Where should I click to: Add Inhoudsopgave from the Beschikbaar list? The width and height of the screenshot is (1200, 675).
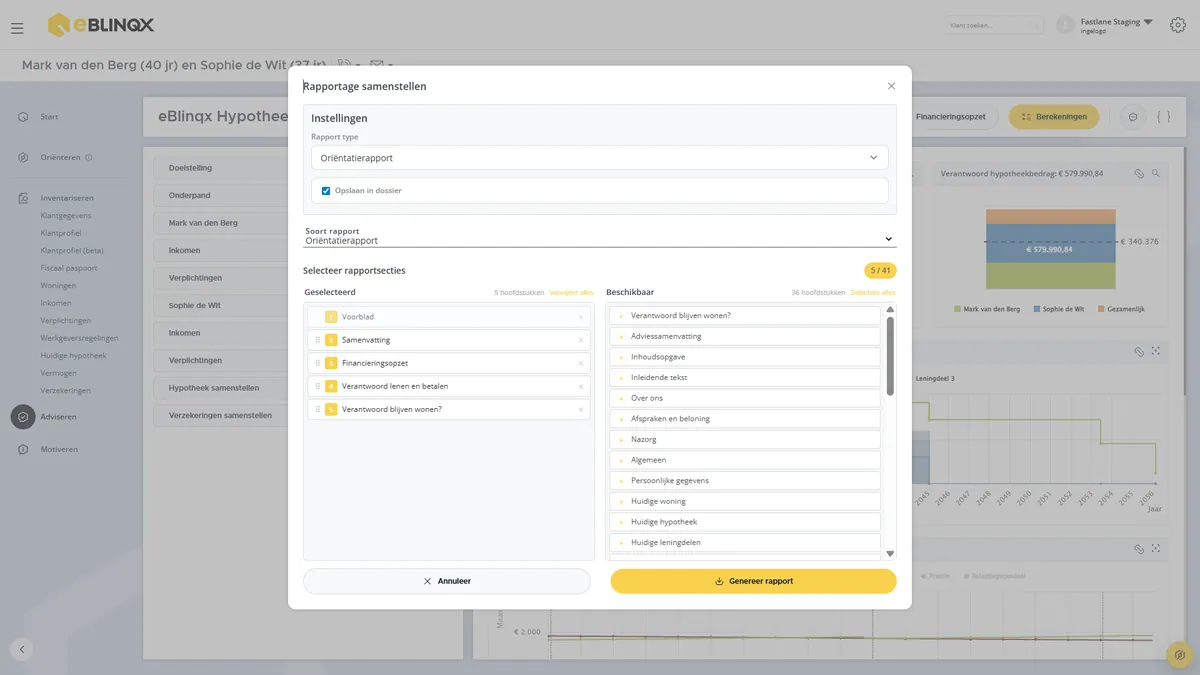745,357
